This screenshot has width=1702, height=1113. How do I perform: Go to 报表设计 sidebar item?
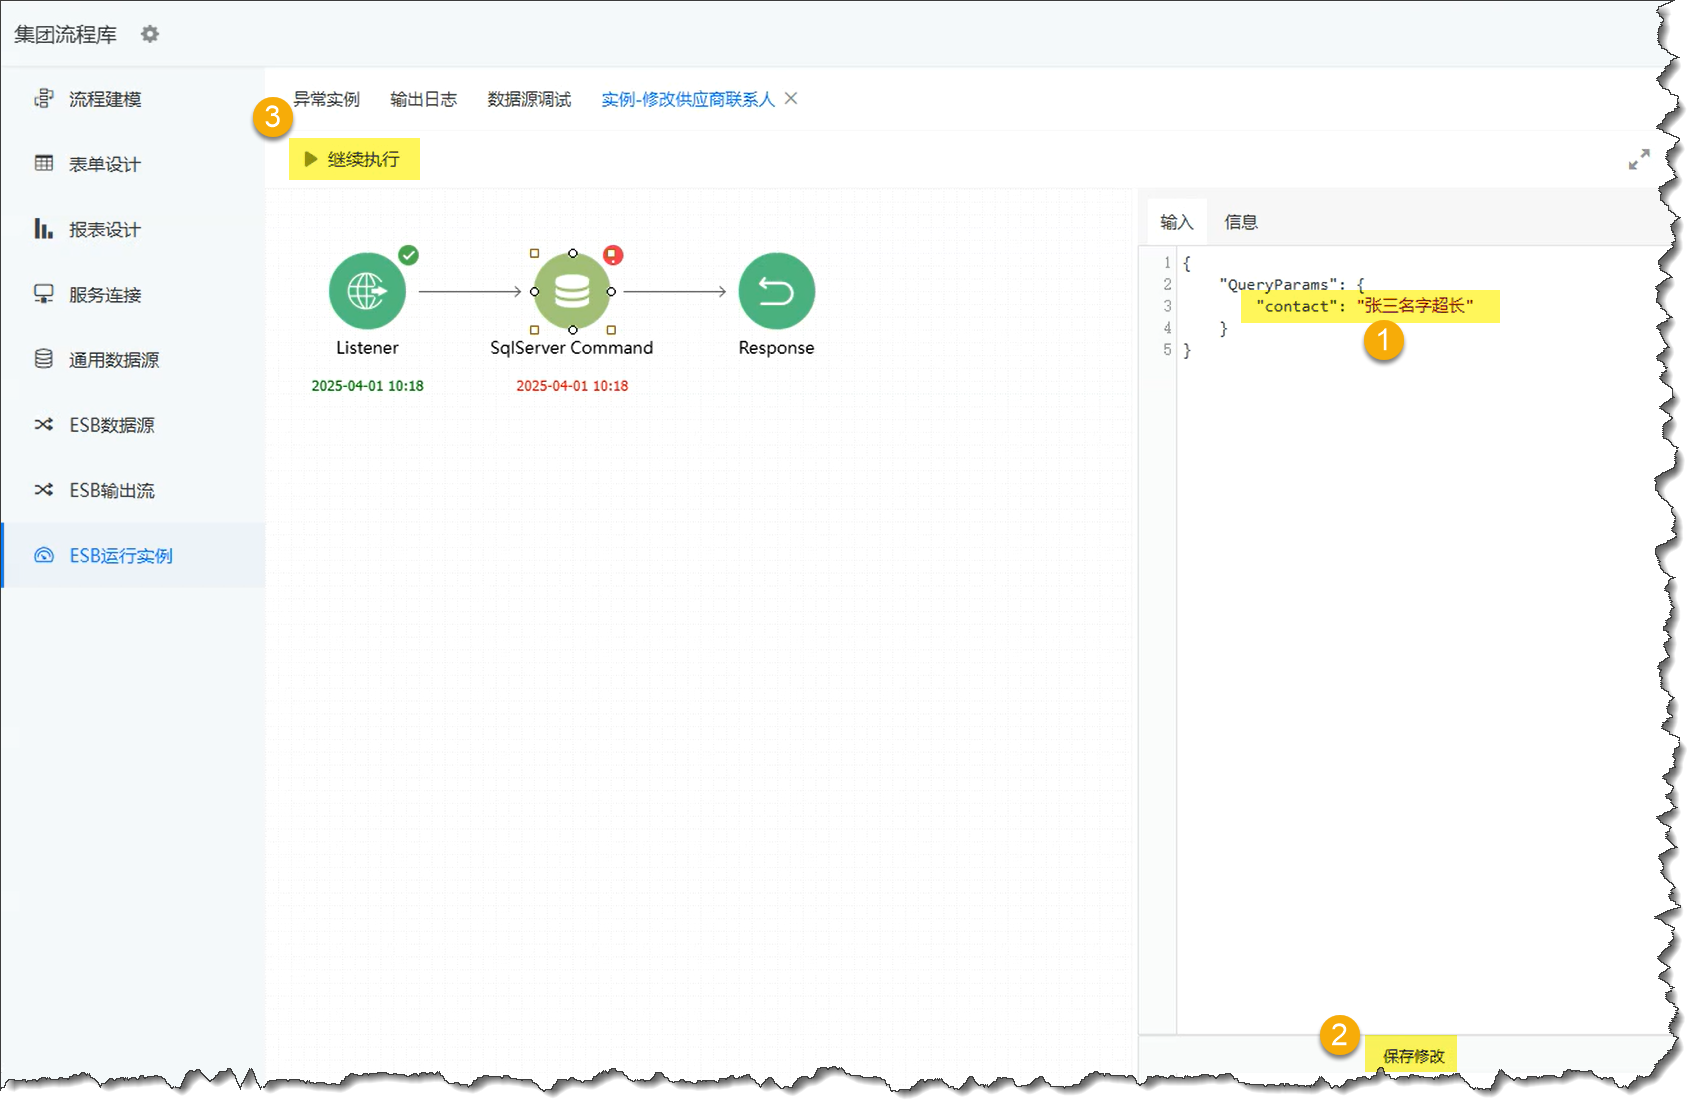[x=104, y=230]
